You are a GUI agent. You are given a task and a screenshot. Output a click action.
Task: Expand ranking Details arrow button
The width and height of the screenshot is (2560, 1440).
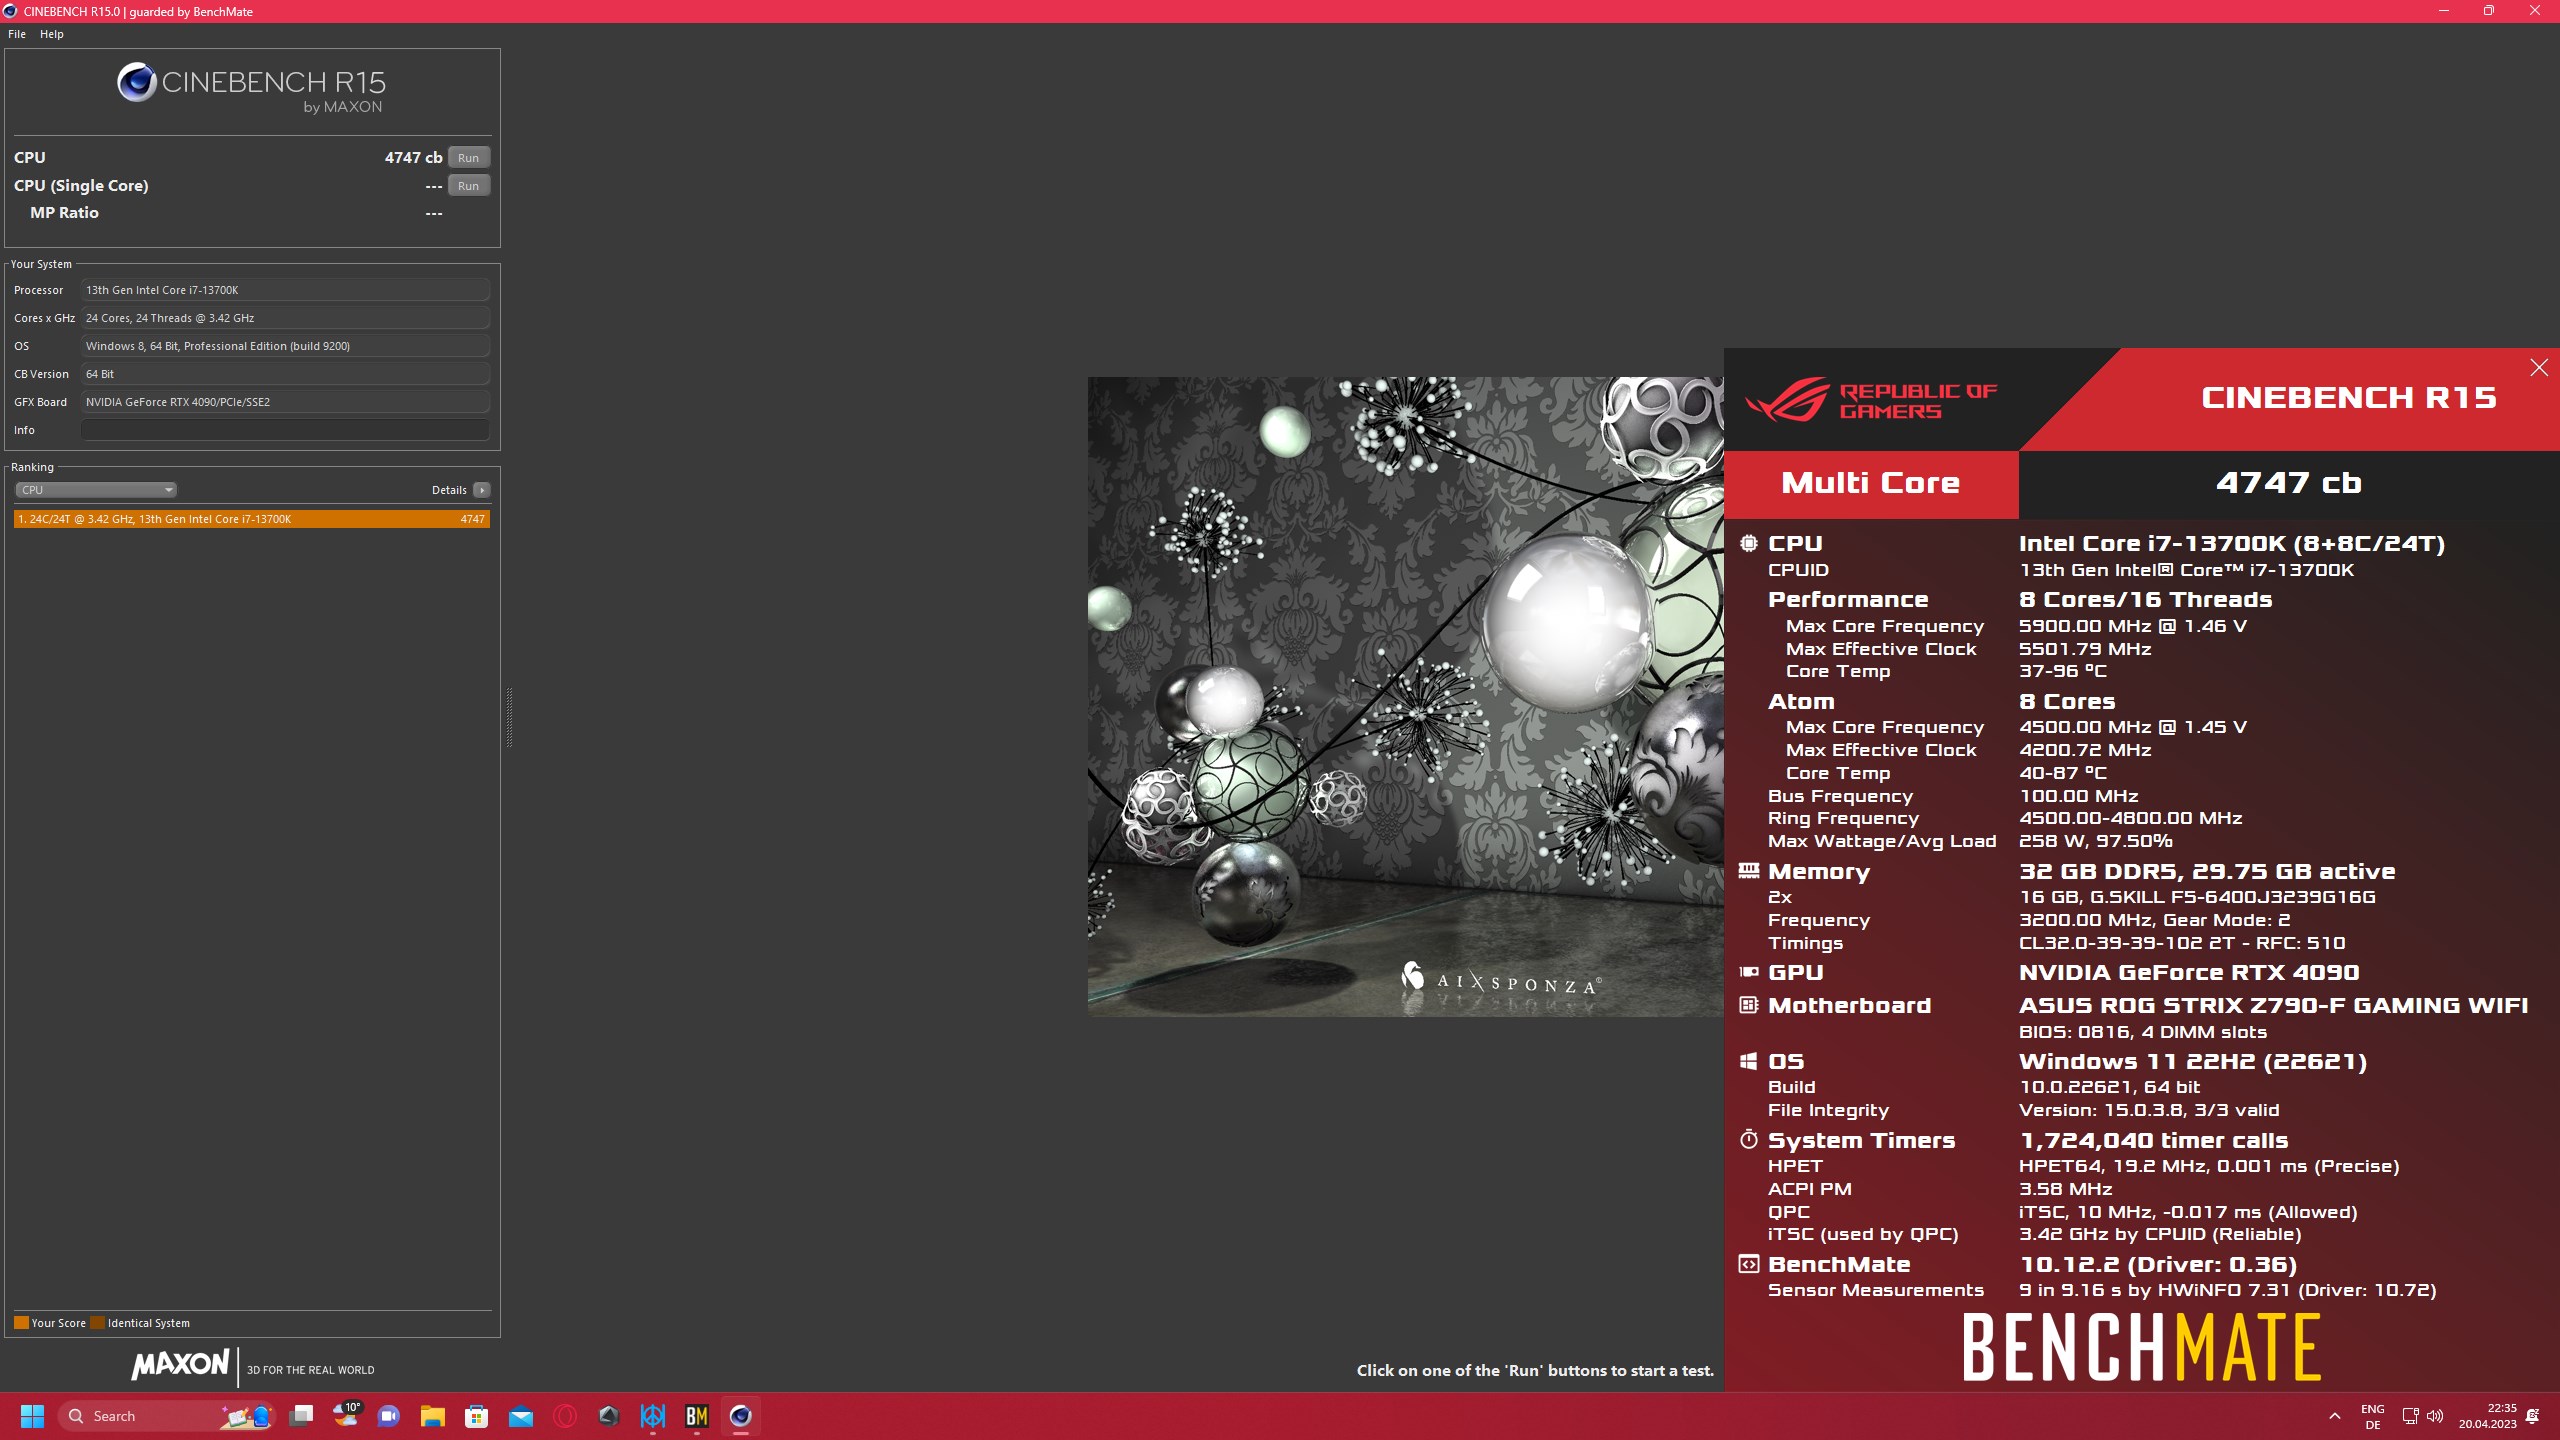pos(482,490)
